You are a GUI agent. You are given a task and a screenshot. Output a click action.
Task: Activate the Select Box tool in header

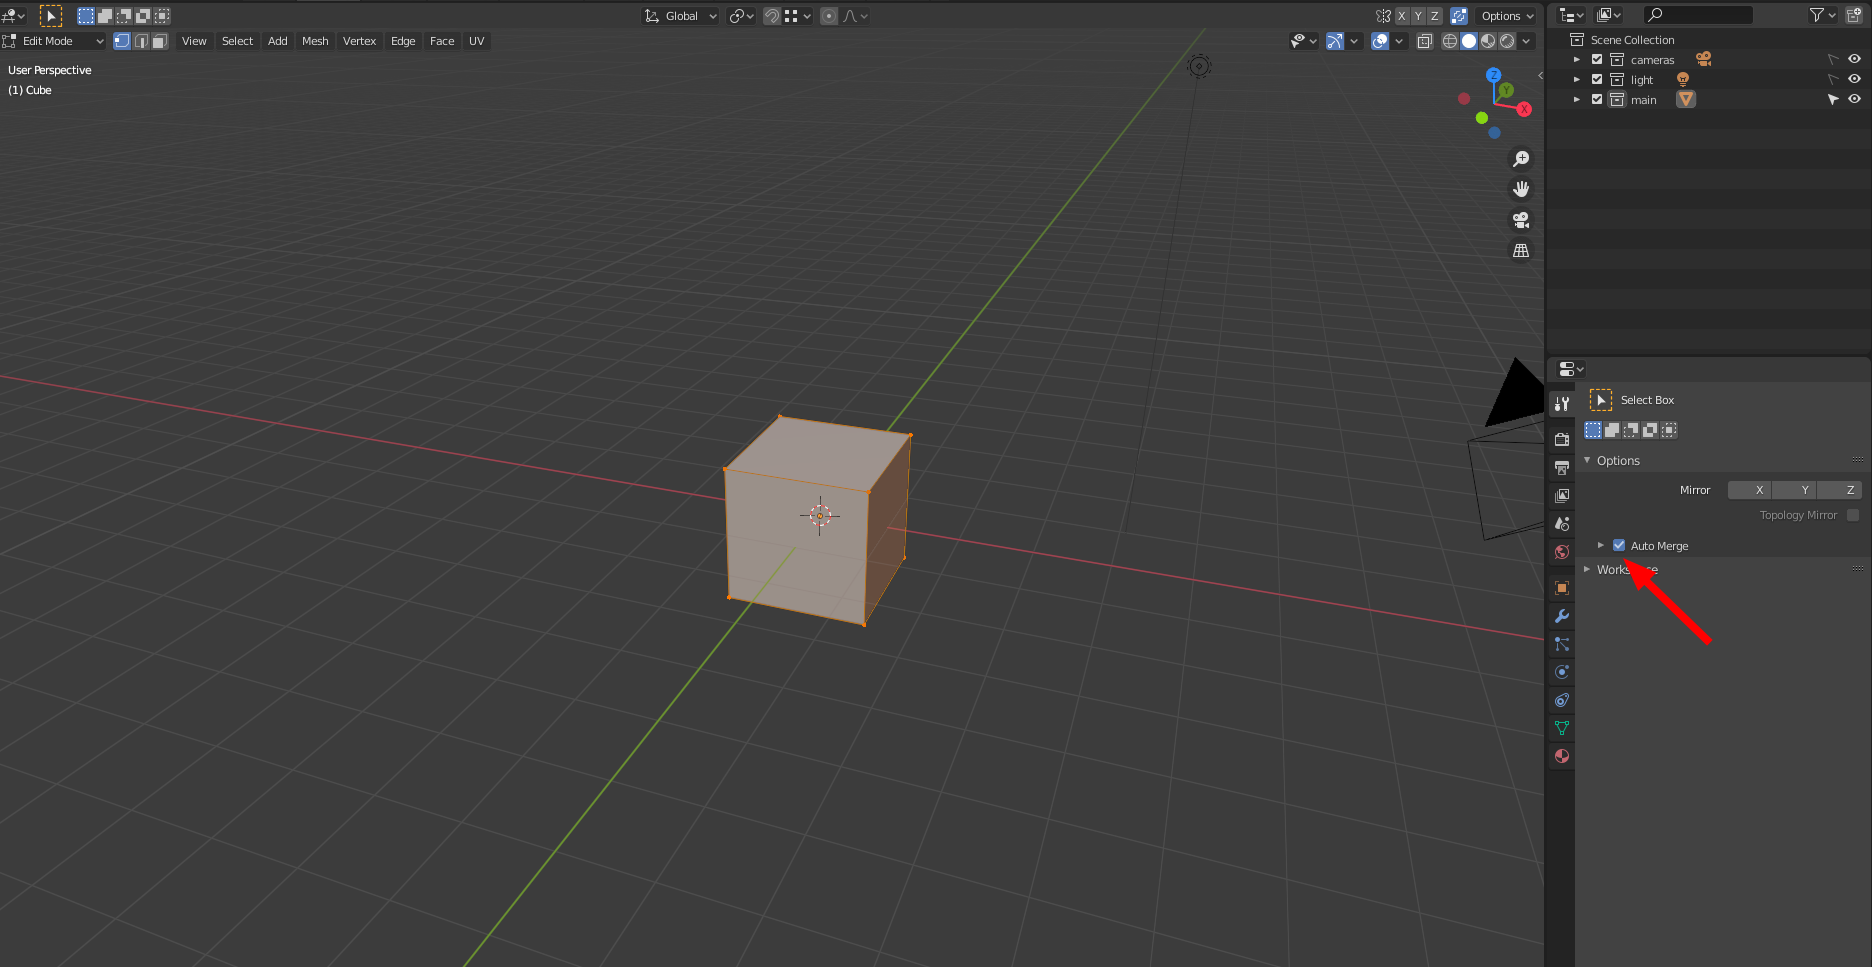tap(51, 16)
